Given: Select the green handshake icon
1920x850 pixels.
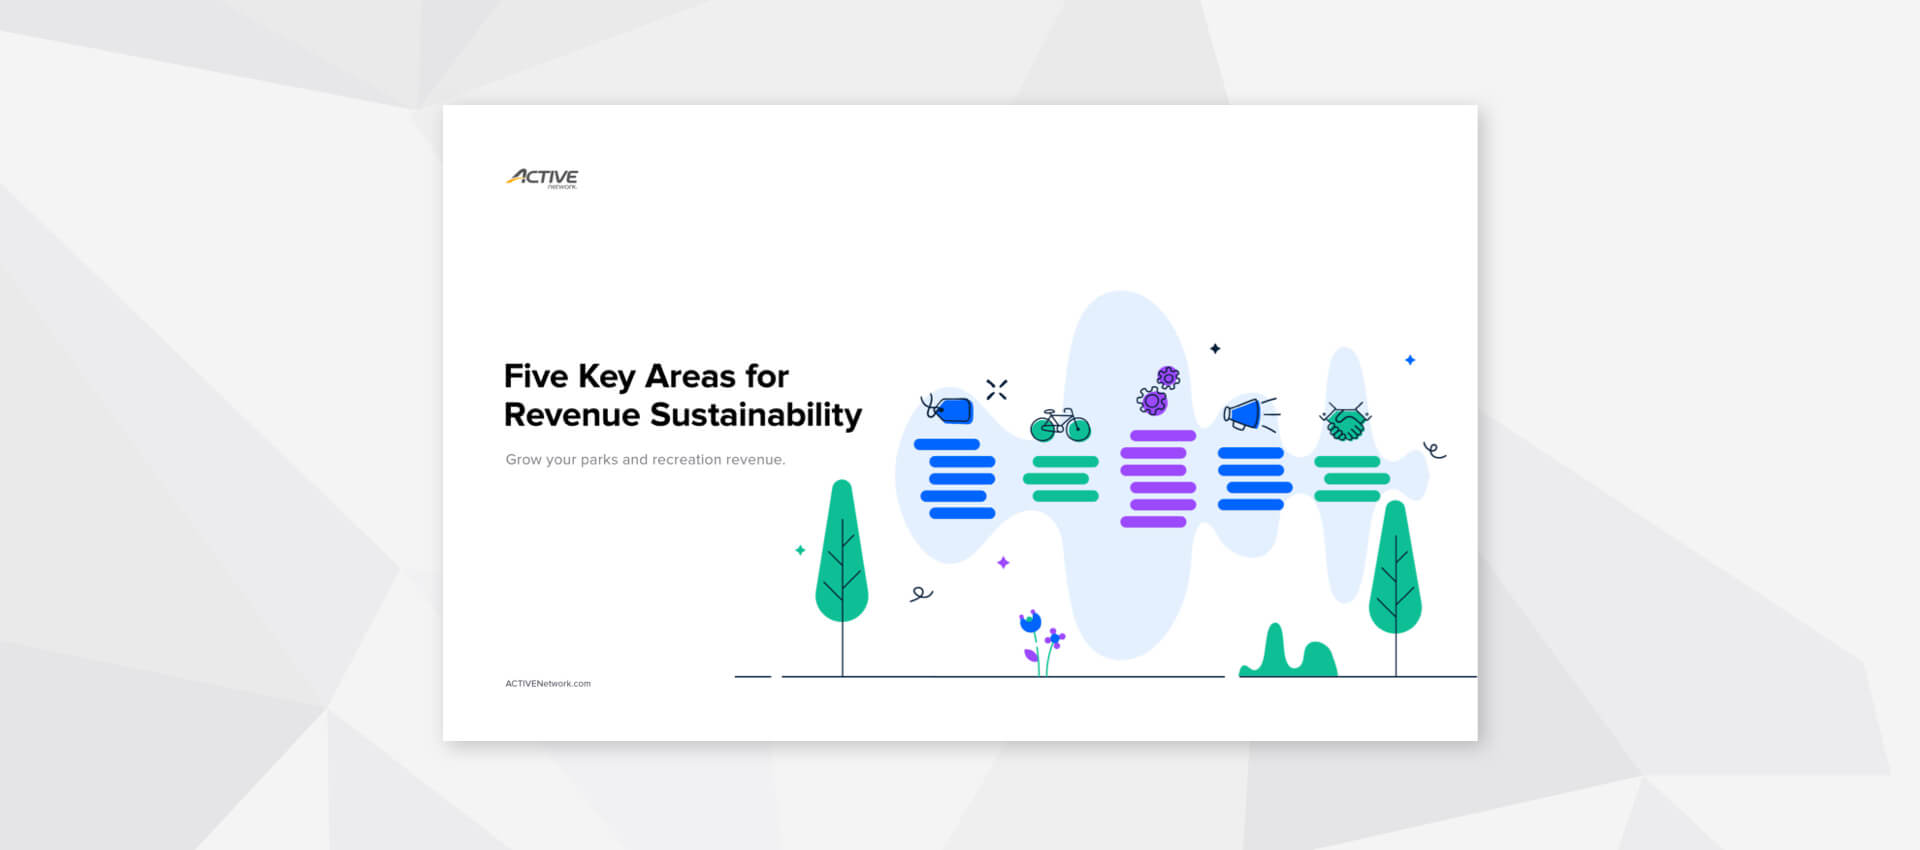Looking at the screenshot, I should pyautogui.click(x=1345, y=424).
